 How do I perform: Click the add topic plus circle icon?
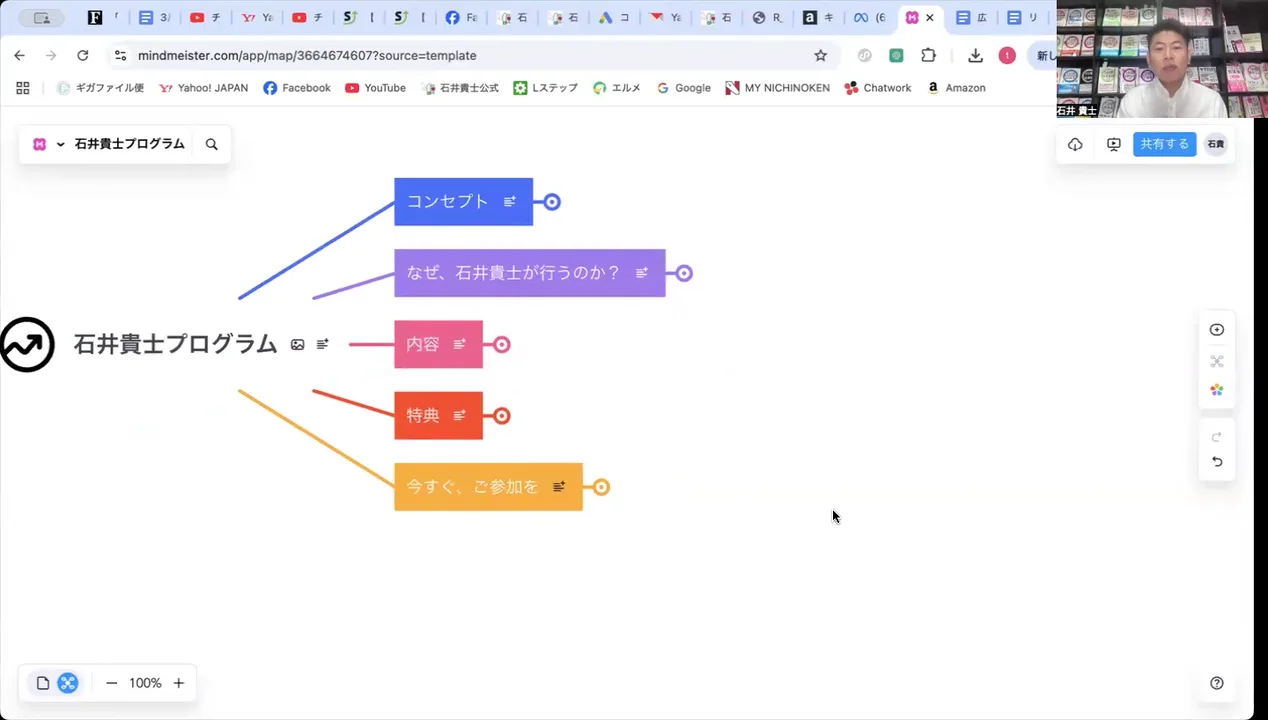tap(1217, 330)
